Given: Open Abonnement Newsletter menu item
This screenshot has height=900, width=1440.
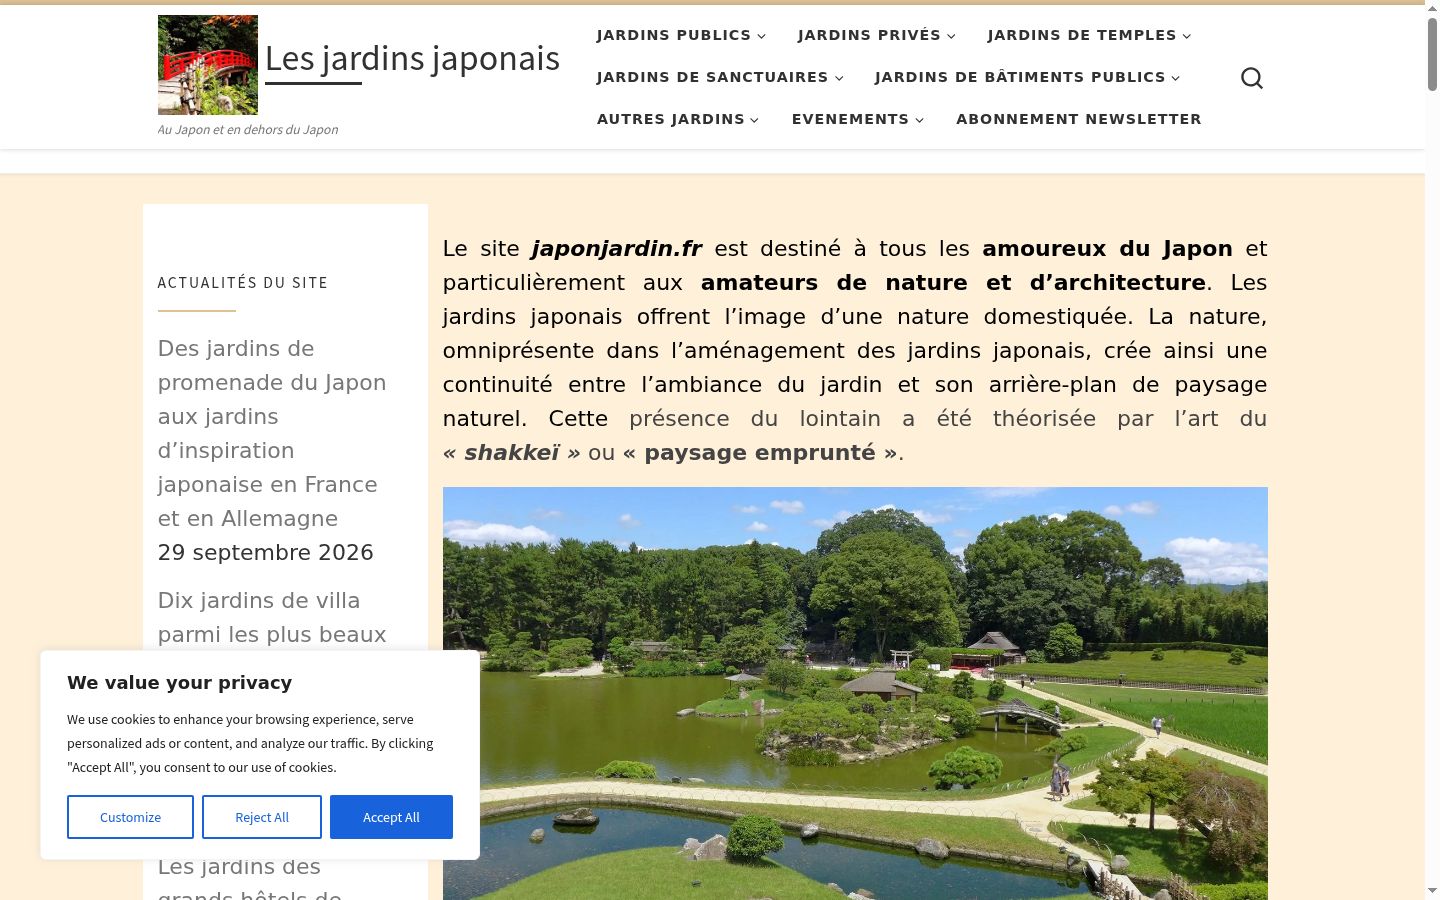Looking at the screenshot, I should 1079,119.
